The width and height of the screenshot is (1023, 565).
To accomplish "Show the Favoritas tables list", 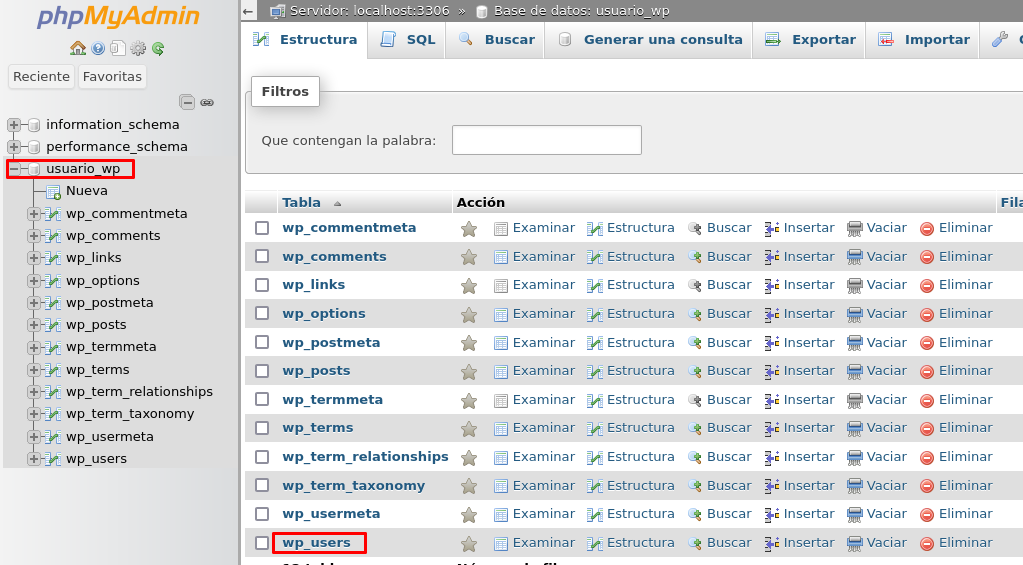I will pyautogui.click(x=112, y=76).
